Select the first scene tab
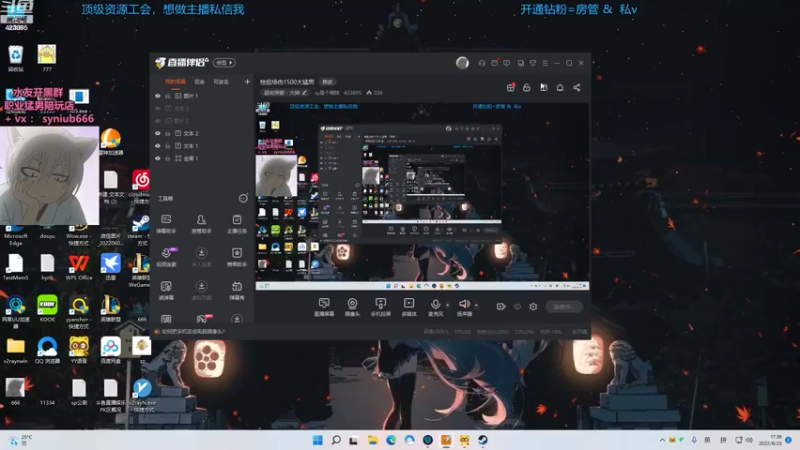The image size is (800, 450). pos(175,82)
